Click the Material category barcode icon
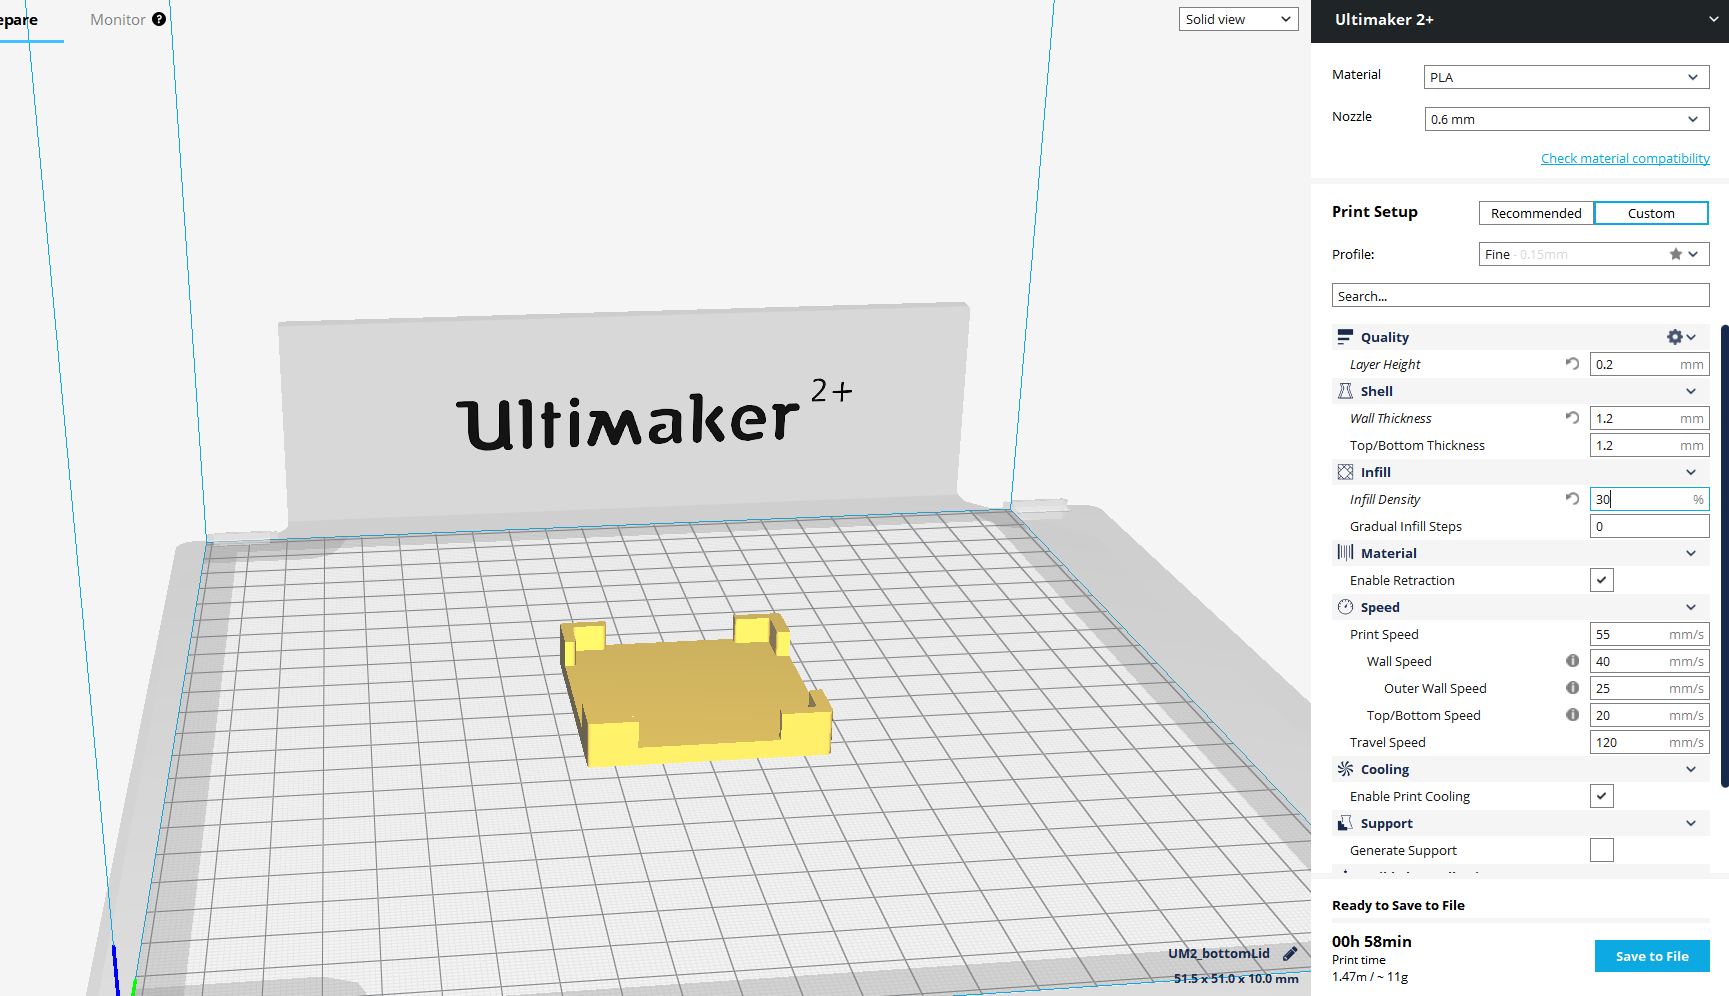The width and height of the screenshot is (1729, 996). [1345, 553]
